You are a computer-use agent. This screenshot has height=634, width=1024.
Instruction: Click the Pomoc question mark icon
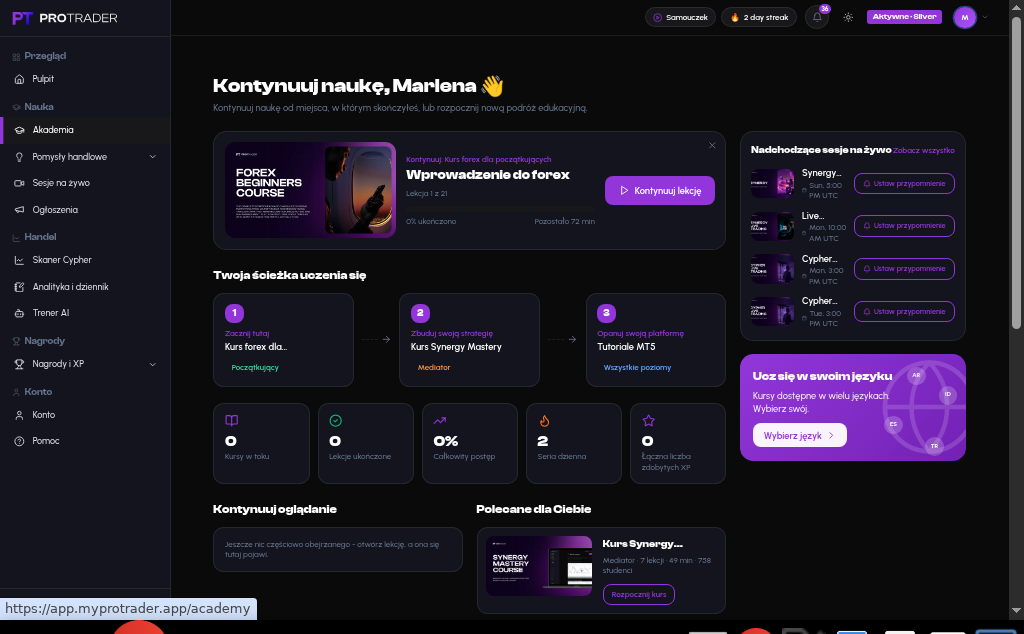[x=20, y=441]
